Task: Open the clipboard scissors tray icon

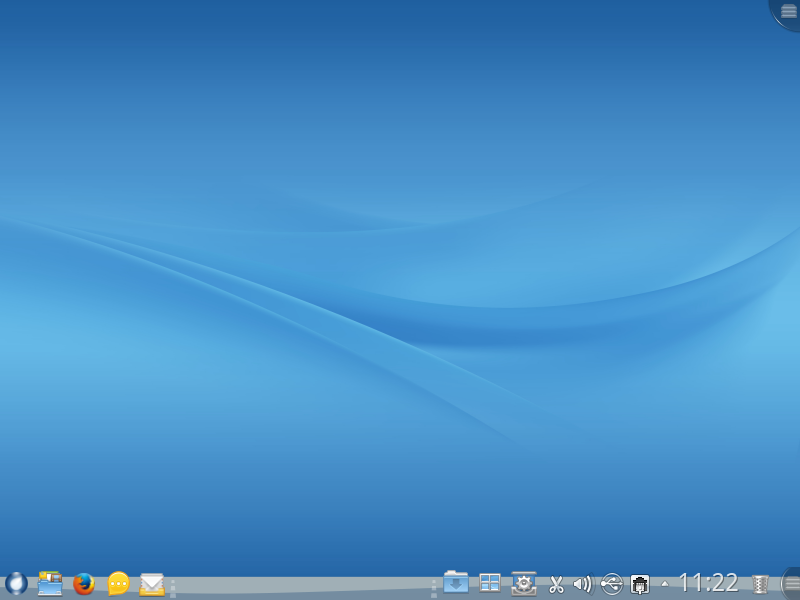Action: 557,584
